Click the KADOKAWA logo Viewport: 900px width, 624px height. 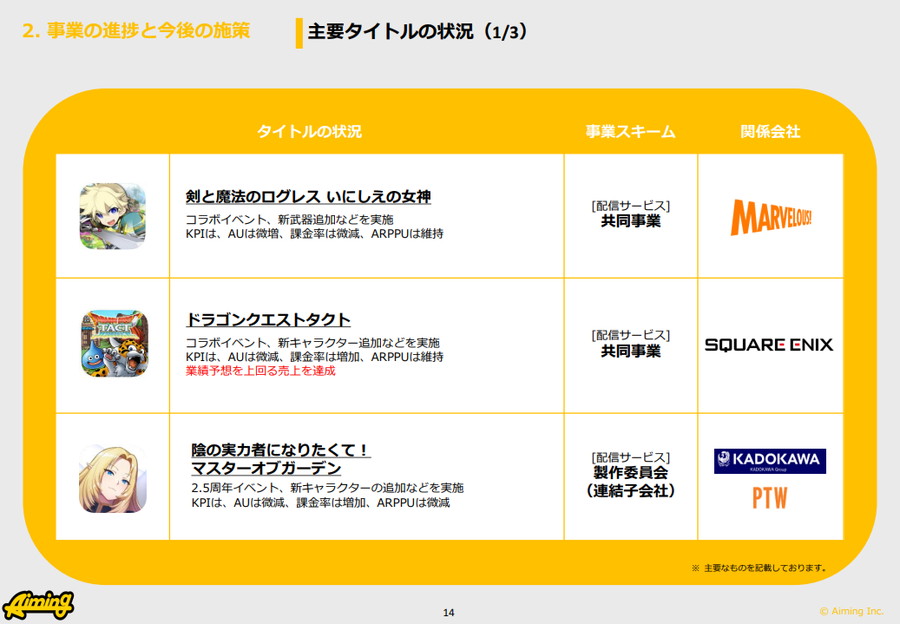point(769,461)
